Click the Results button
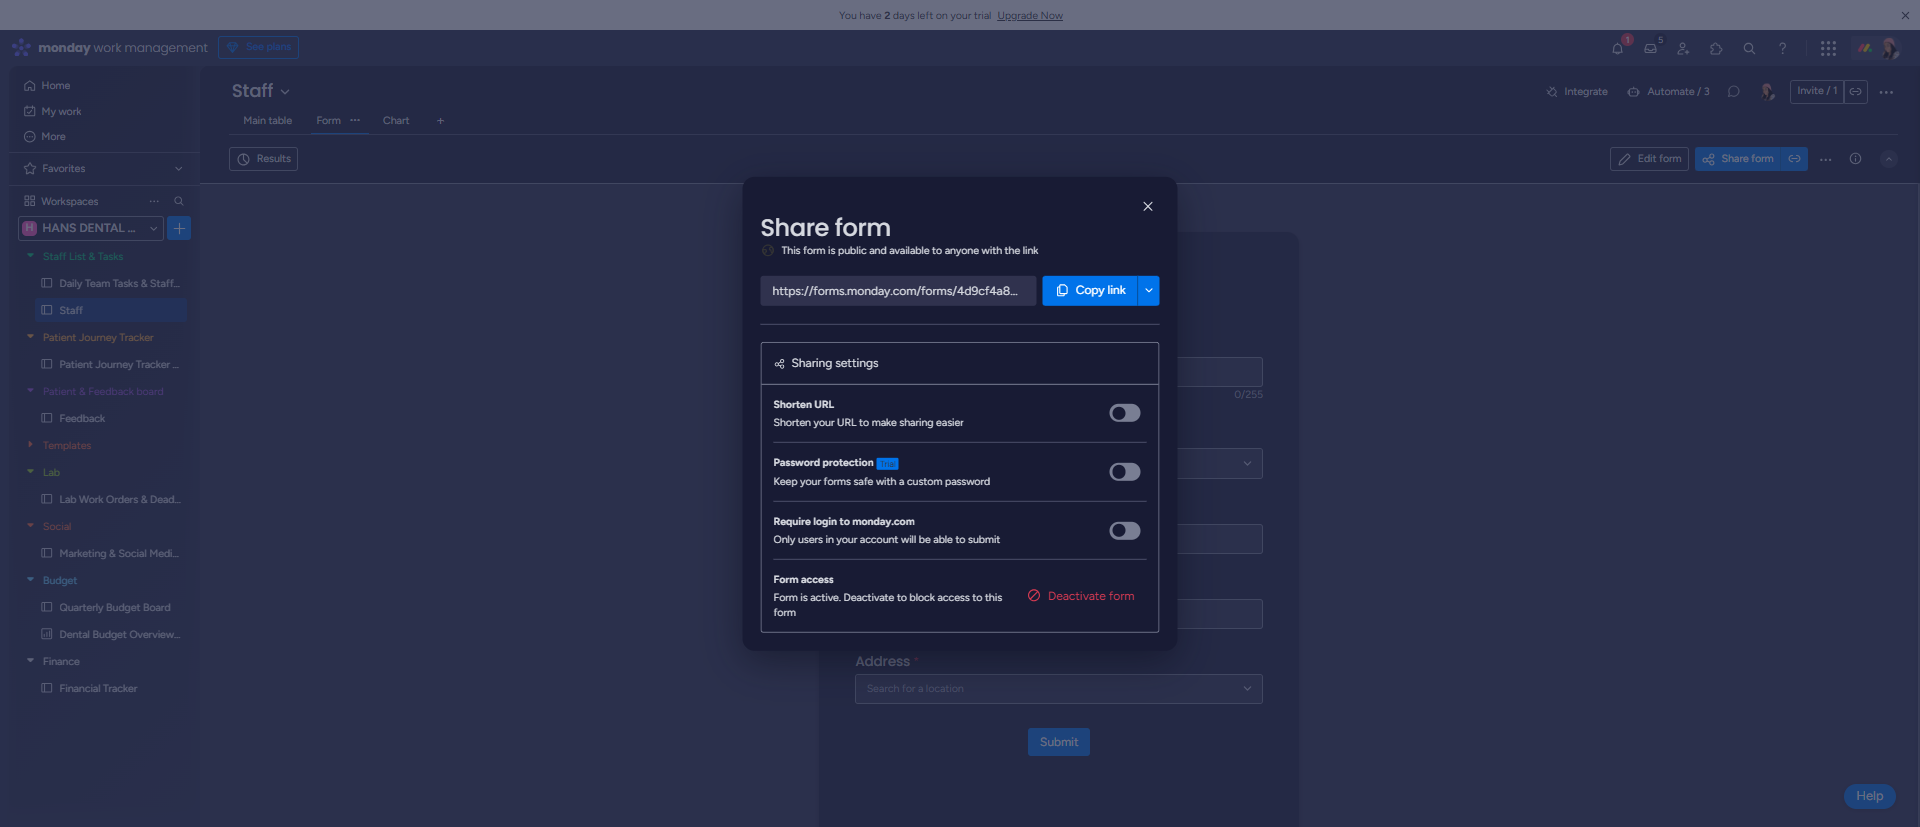 [264, 159]
